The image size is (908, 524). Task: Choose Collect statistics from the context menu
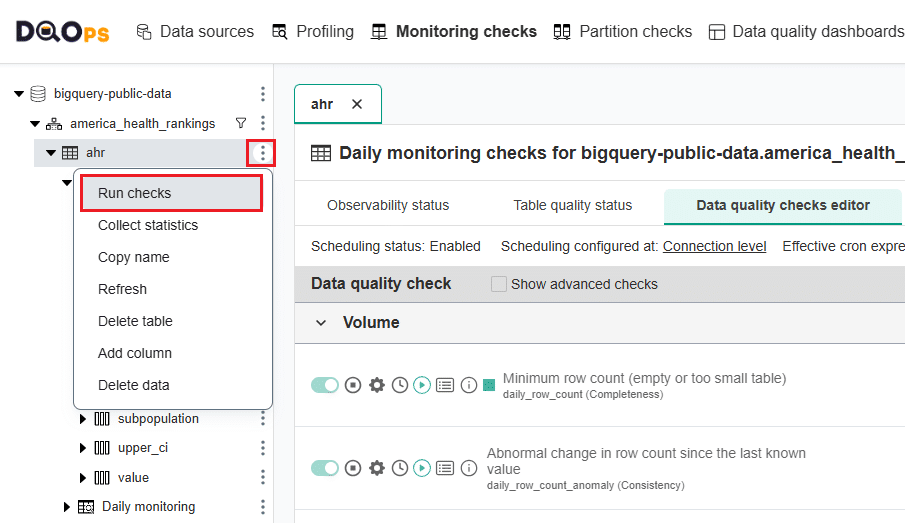click(x=148, y=225)
